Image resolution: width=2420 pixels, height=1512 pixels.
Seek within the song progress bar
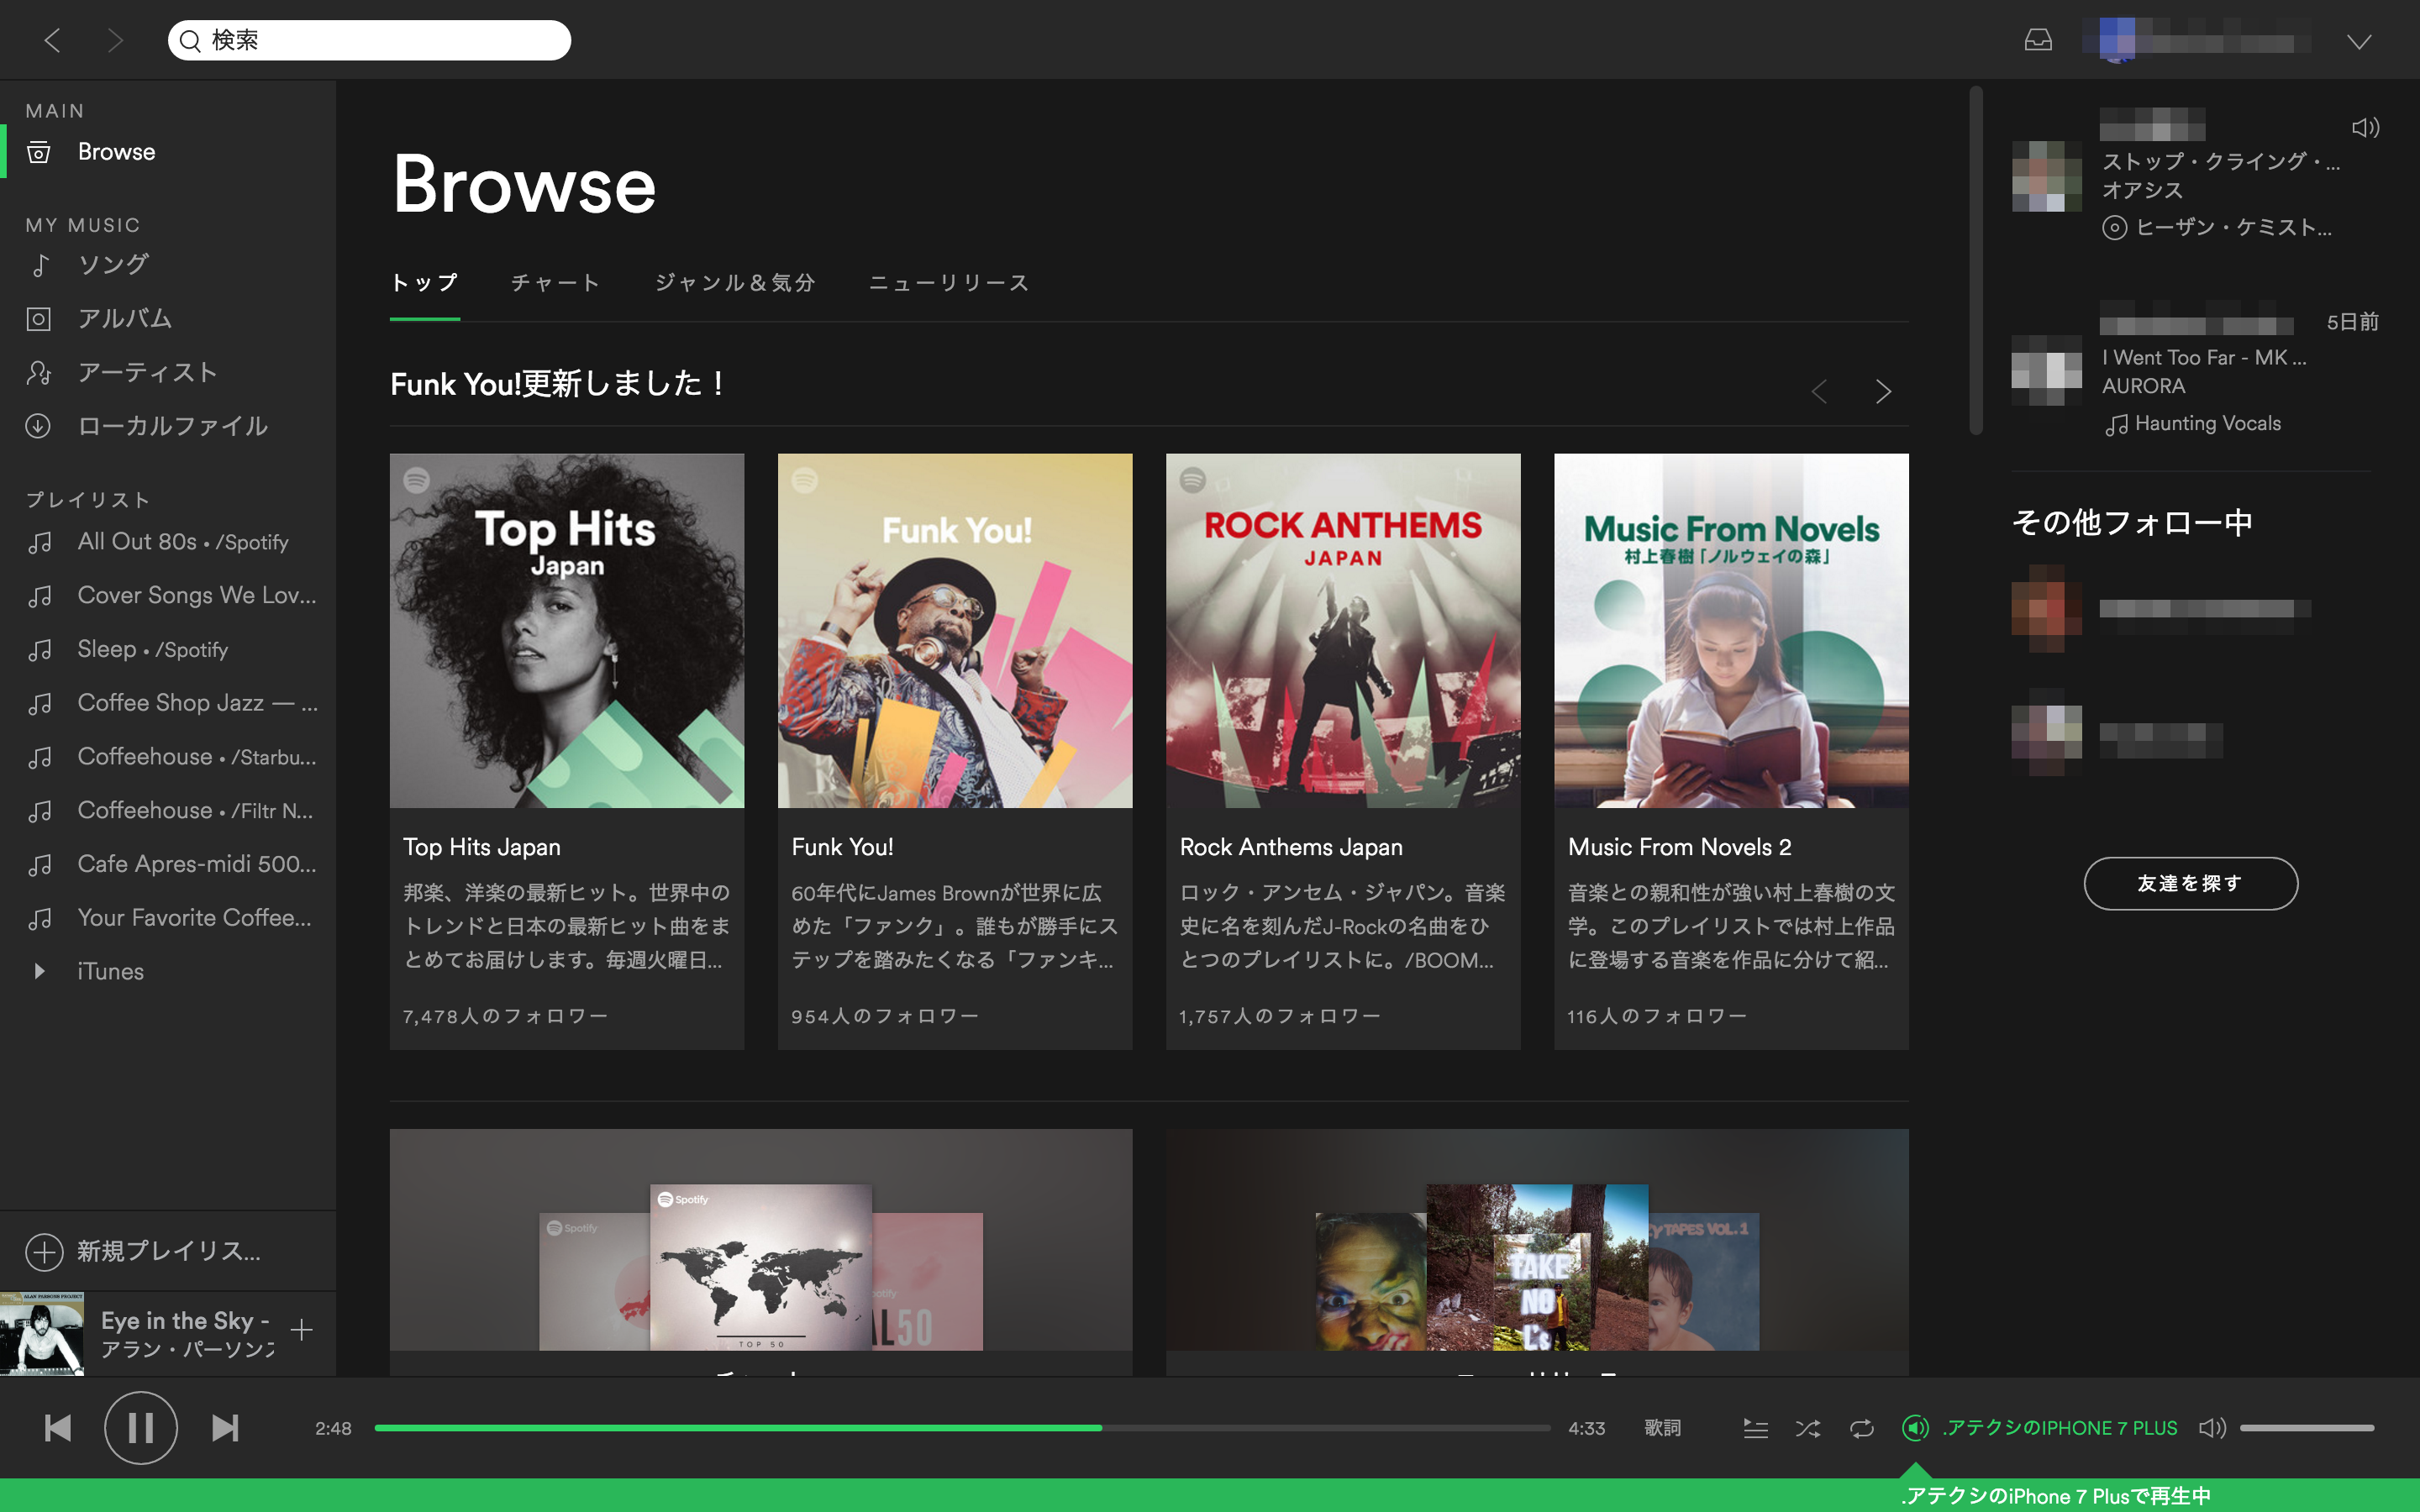[962, 1428]
